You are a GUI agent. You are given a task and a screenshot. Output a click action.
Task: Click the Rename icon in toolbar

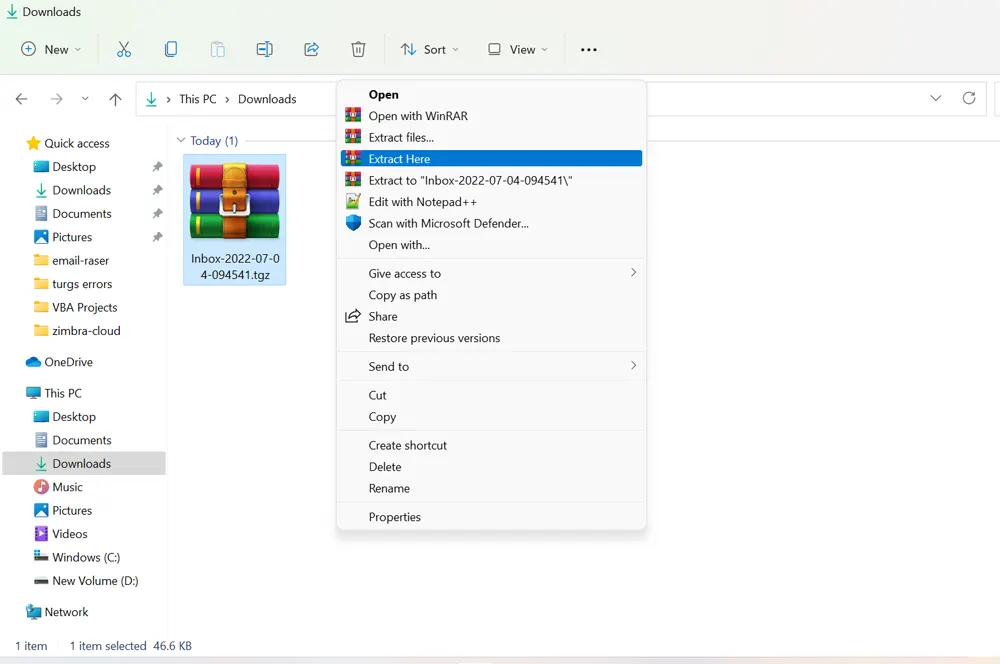click(x=264, y=49)
